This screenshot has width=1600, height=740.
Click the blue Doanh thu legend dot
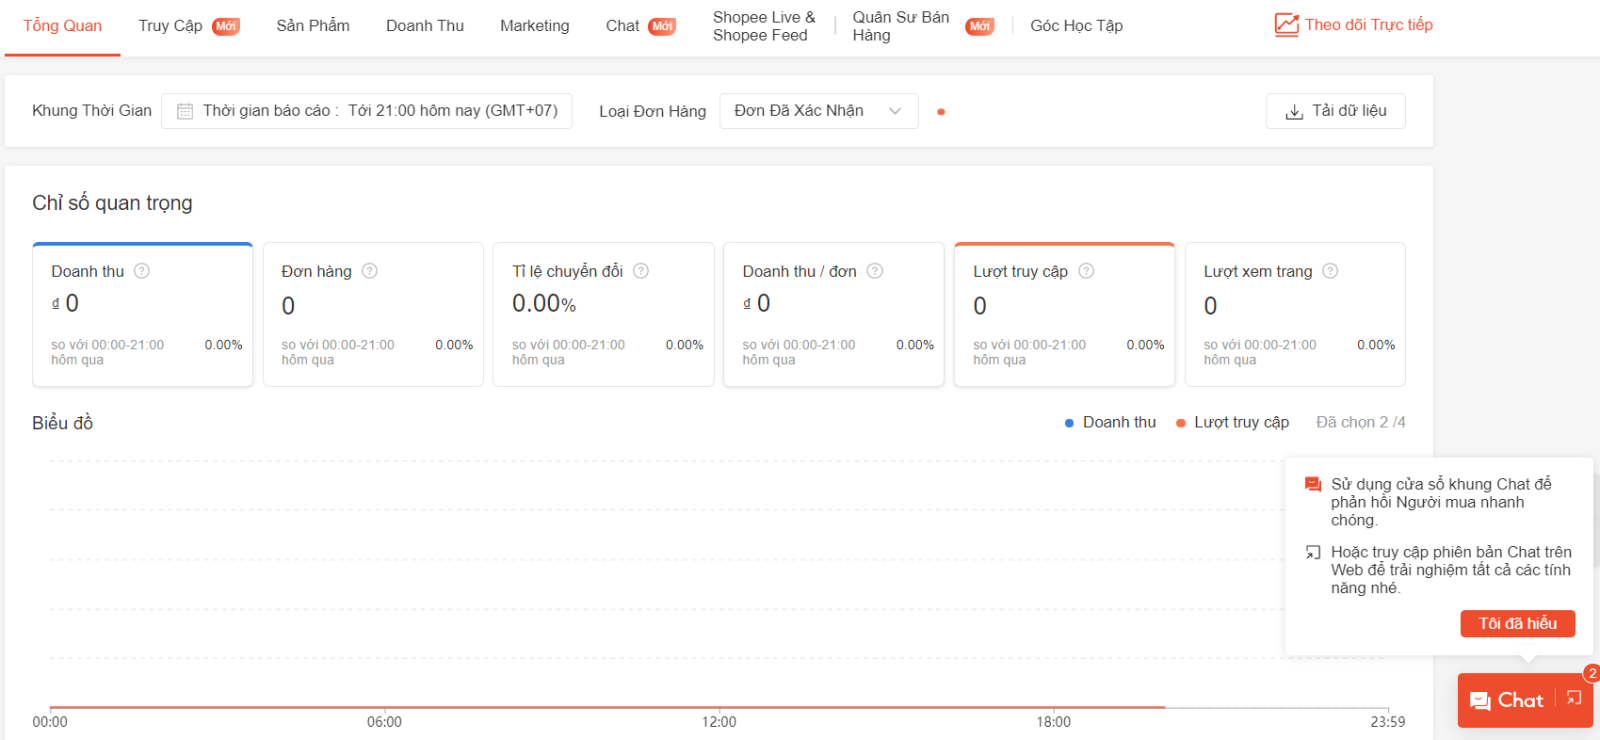[1069, 423]
